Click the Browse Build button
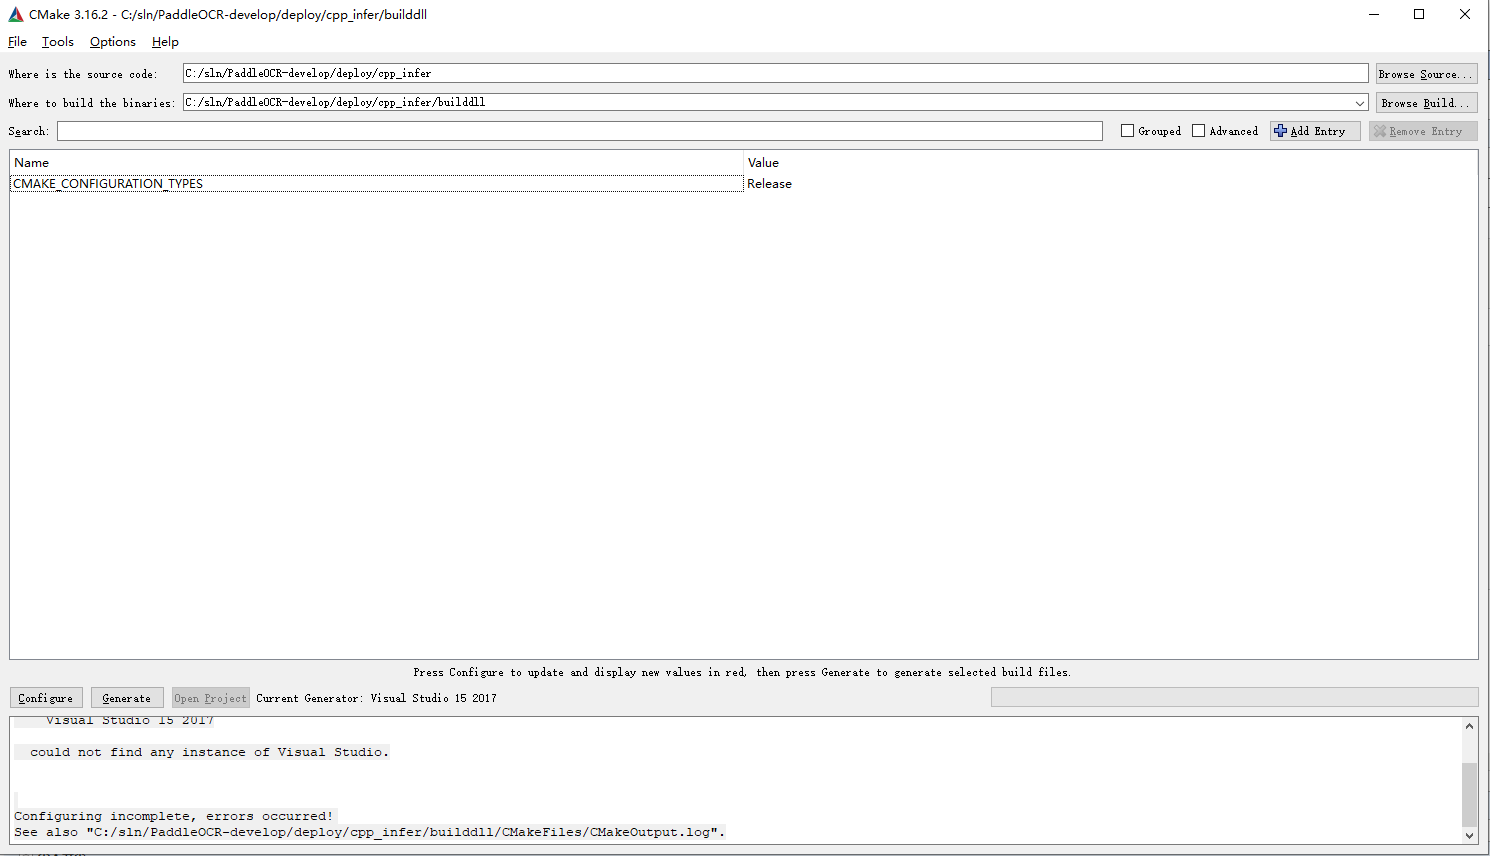 1426,102
